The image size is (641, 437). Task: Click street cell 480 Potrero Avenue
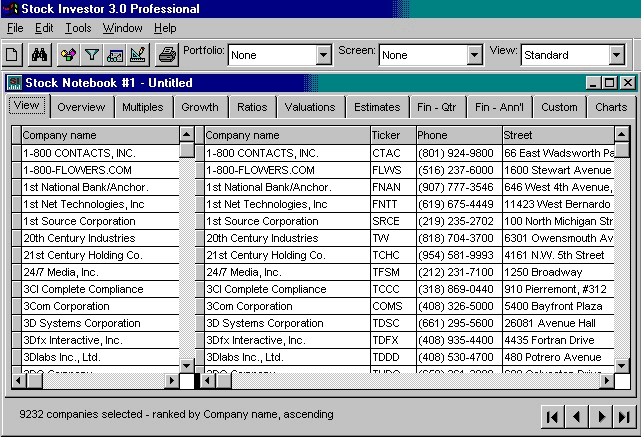[558, 357]
